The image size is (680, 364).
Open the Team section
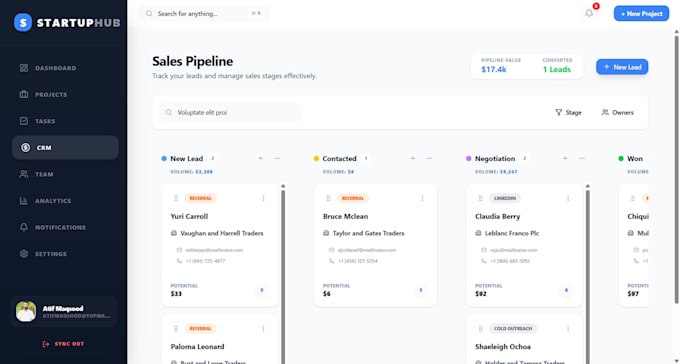point(65,174)
